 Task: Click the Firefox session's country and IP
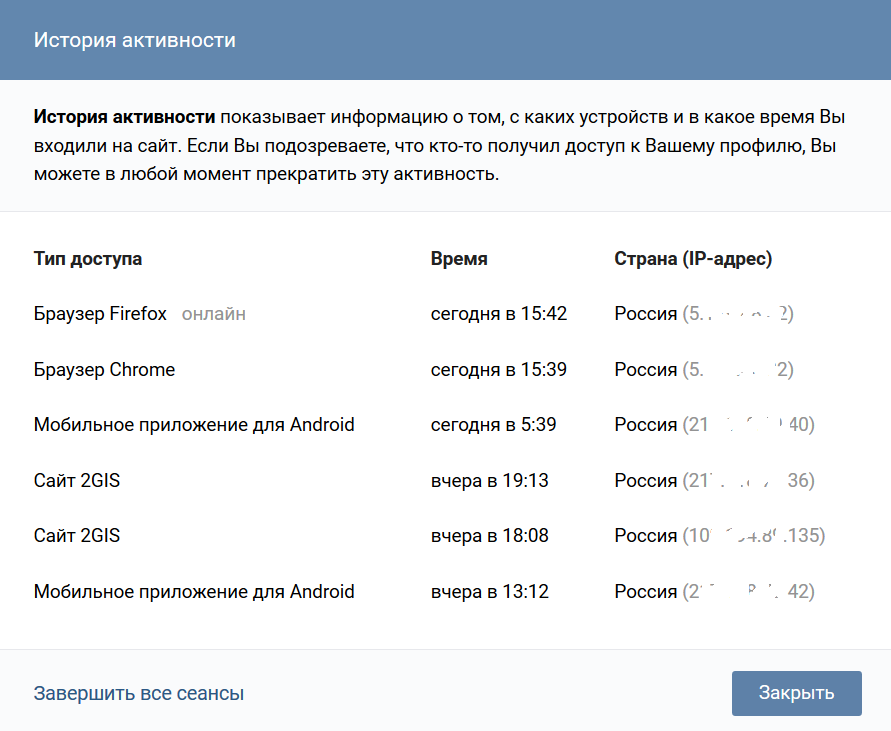704,314
